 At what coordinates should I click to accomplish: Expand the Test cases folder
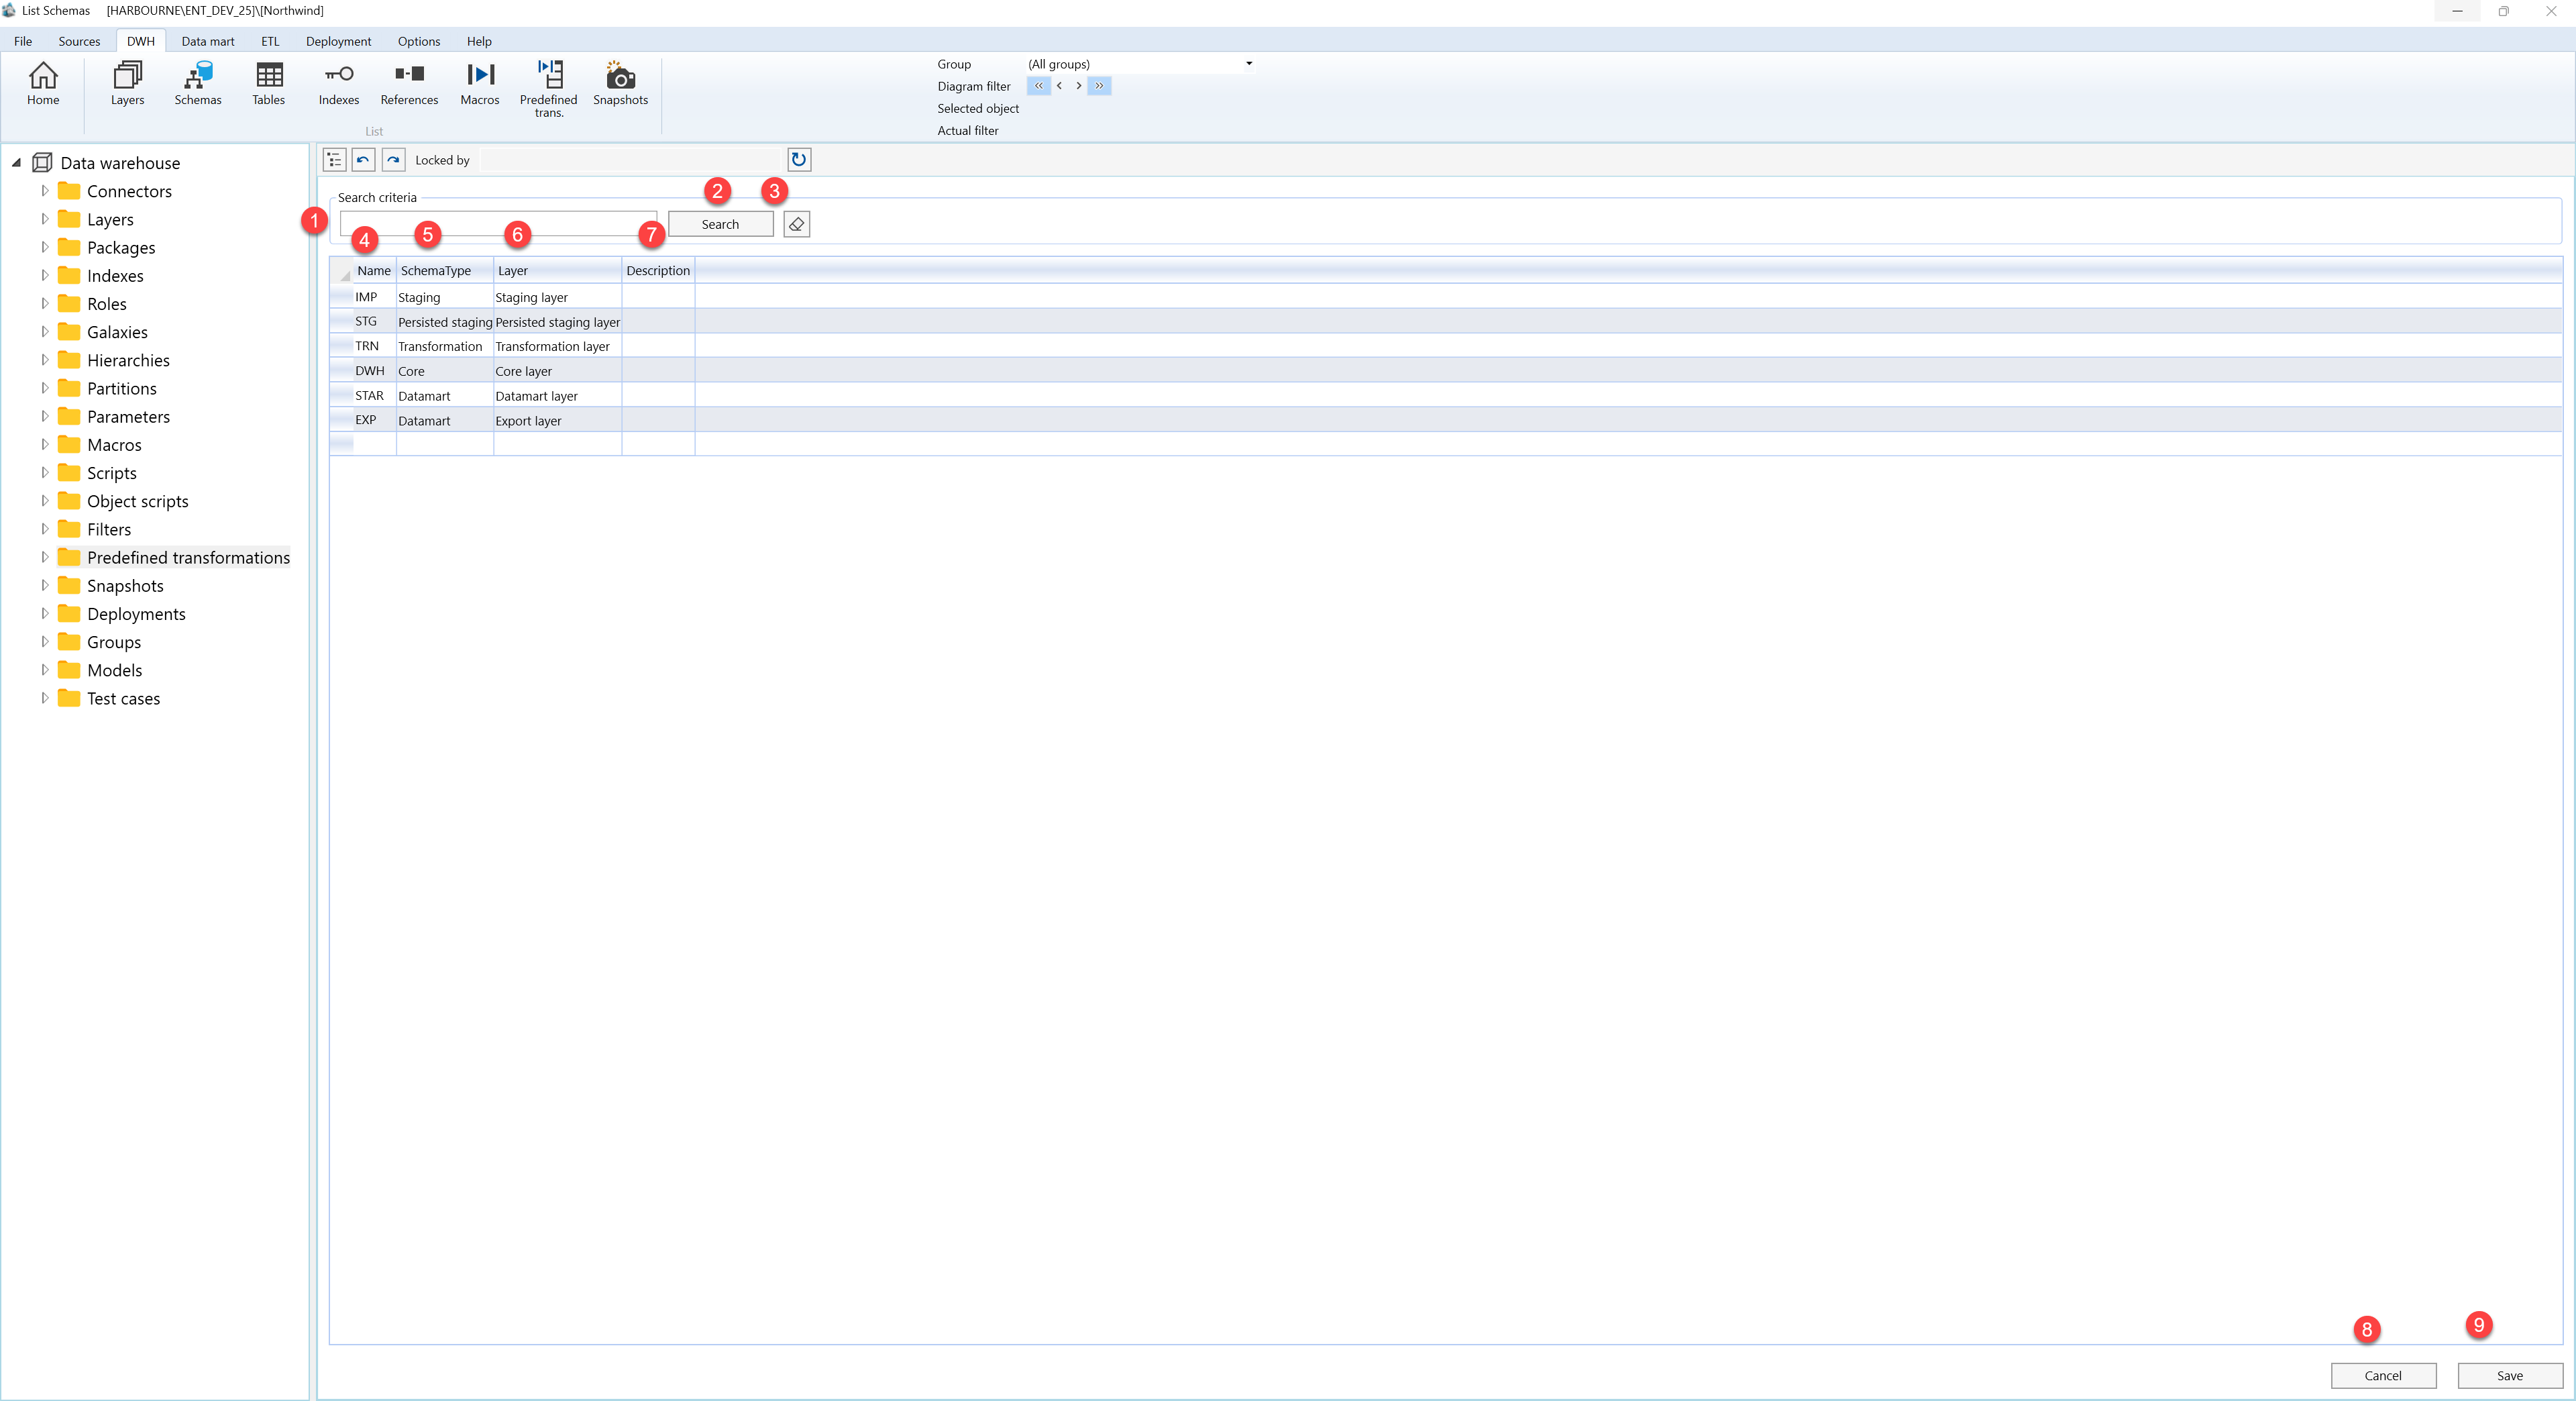45,697
